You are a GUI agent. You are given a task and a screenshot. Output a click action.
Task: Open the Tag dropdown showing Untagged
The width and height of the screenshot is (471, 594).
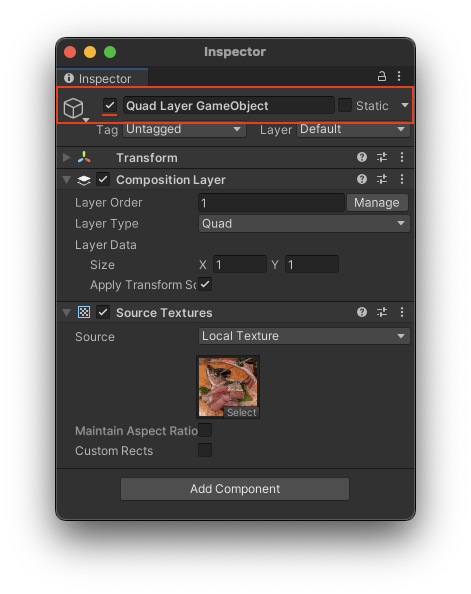[185, 129]
